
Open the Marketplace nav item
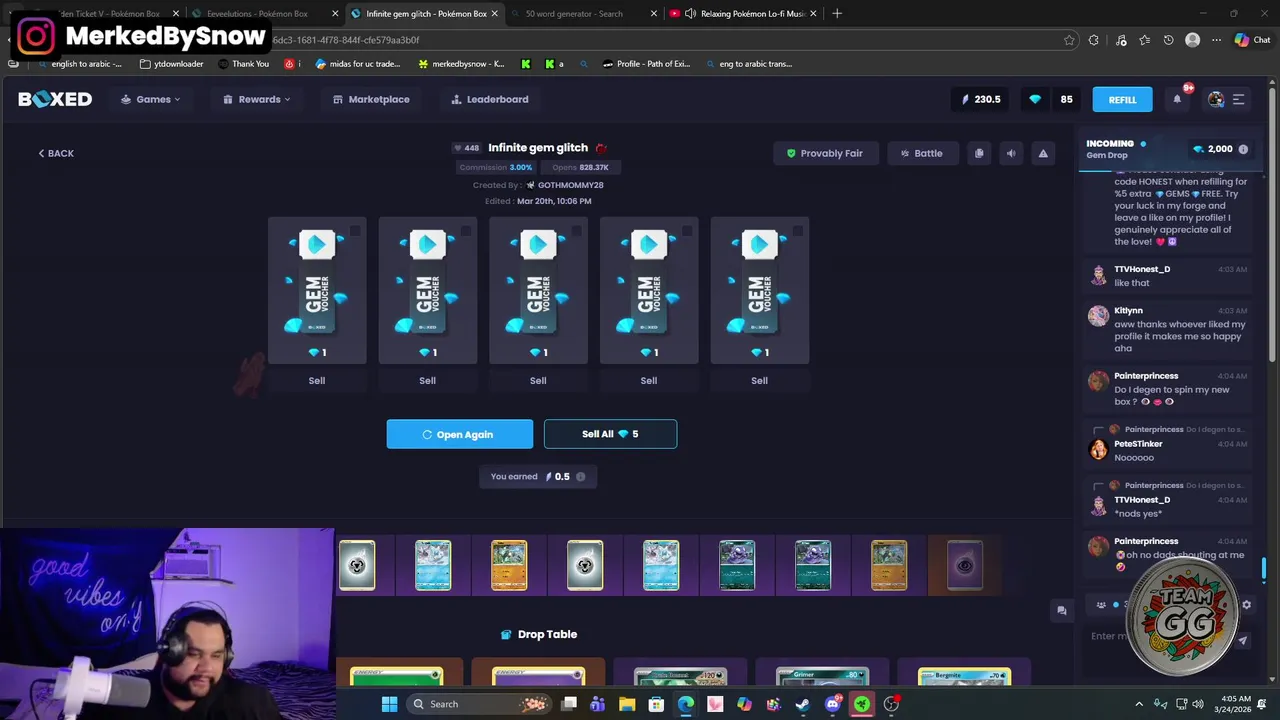tap(371, 99)
